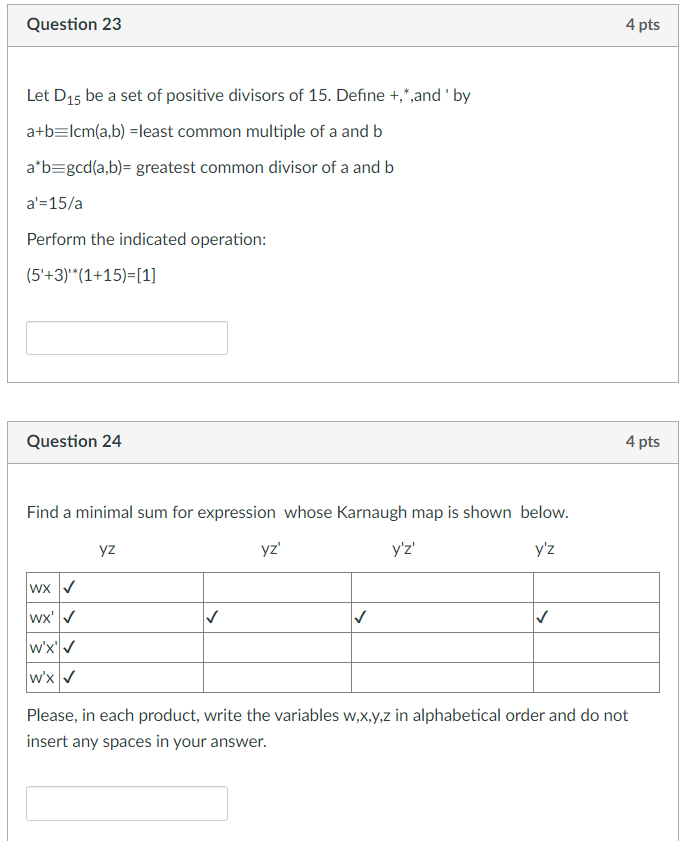
Task: Toggle the checkmark in row w'x' column yz
Action: (68, 647)
